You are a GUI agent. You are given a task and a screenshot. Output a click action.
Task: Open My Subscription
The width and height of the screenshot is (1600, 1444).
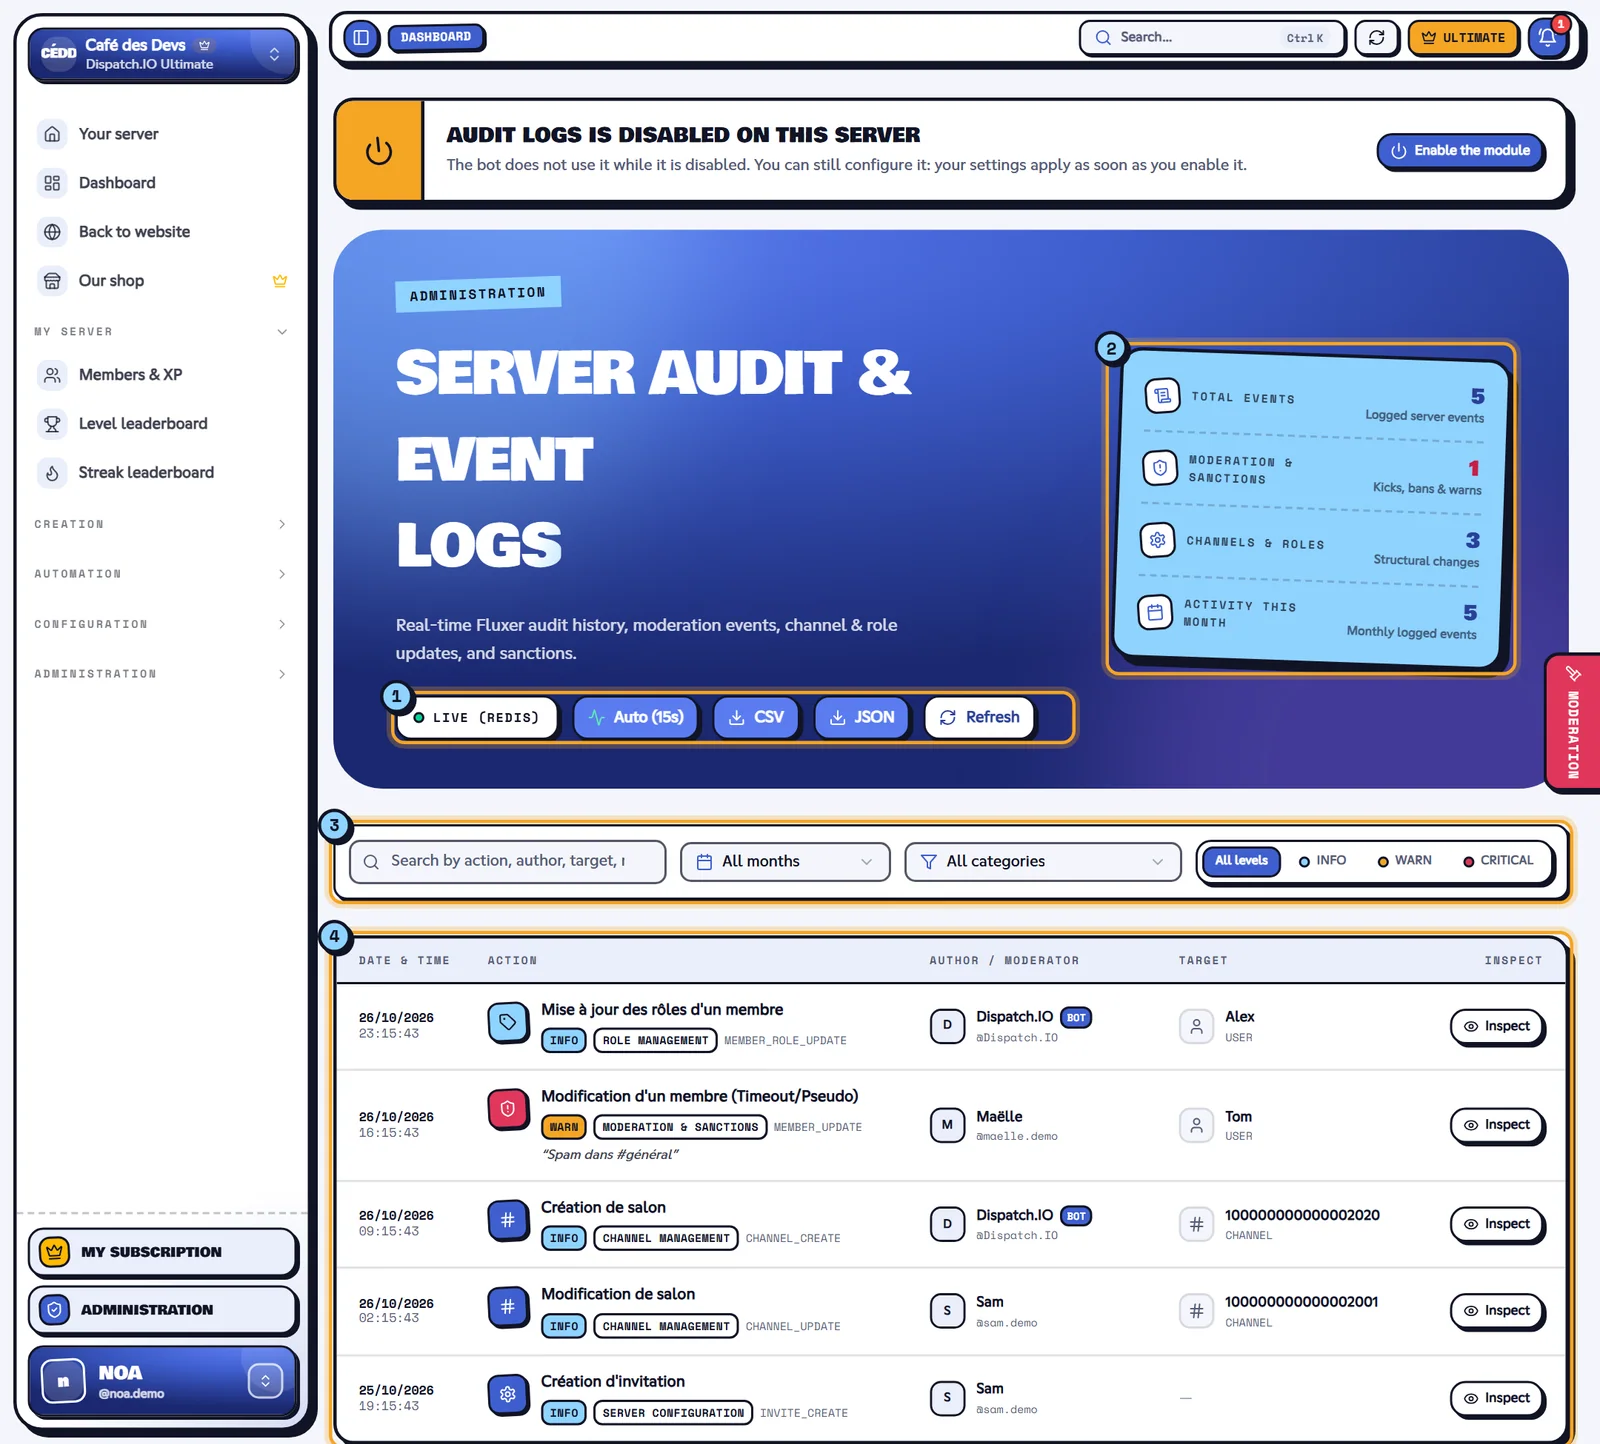(x=163, y=1252)
